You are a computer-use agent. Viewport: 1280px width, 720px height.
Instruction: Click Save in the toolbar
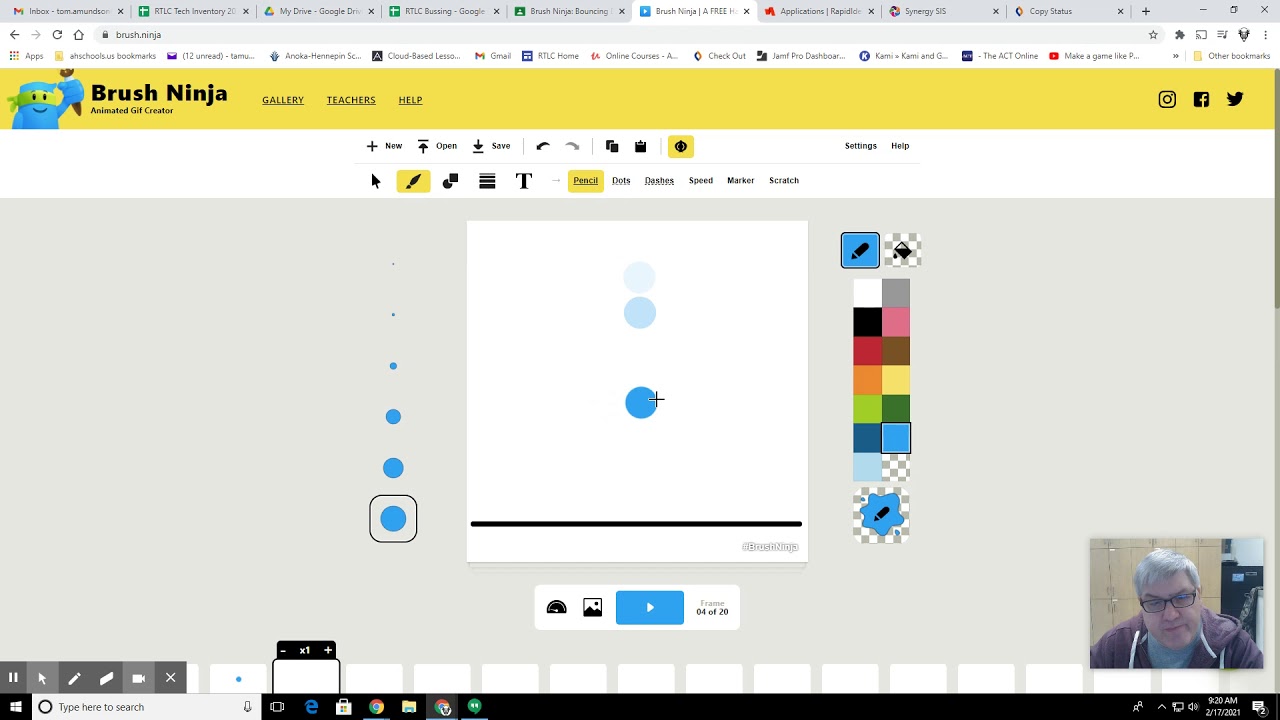(491, 146)
